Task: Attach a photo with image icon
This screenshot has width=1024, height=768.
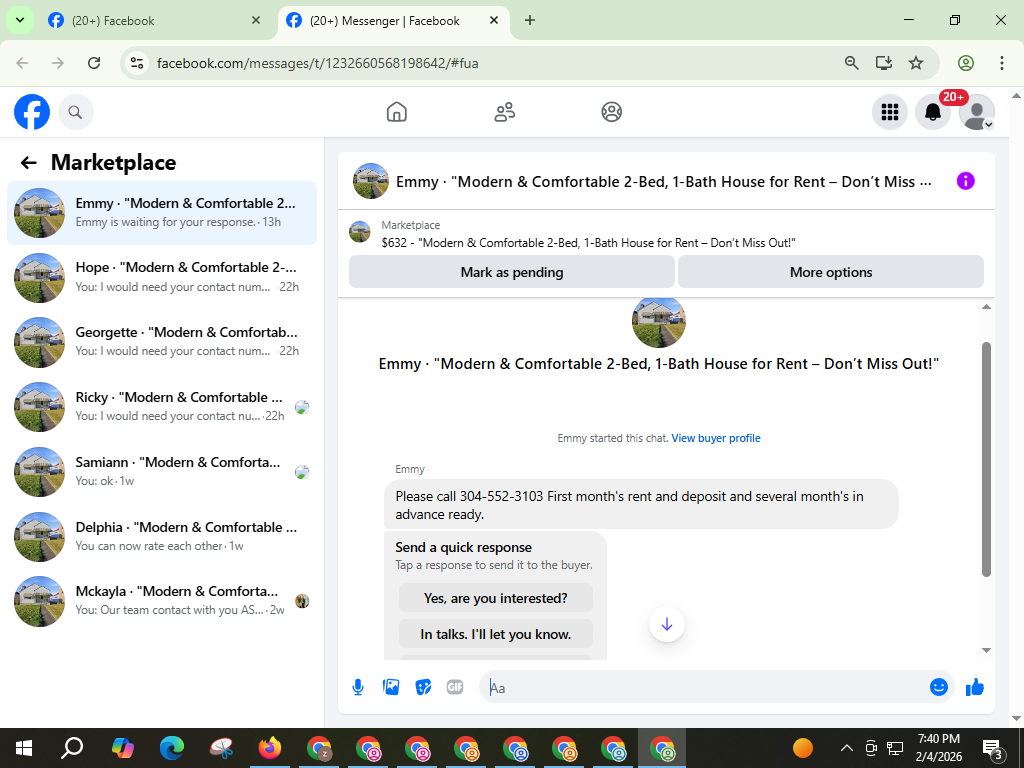Action: tap(391, 687)
